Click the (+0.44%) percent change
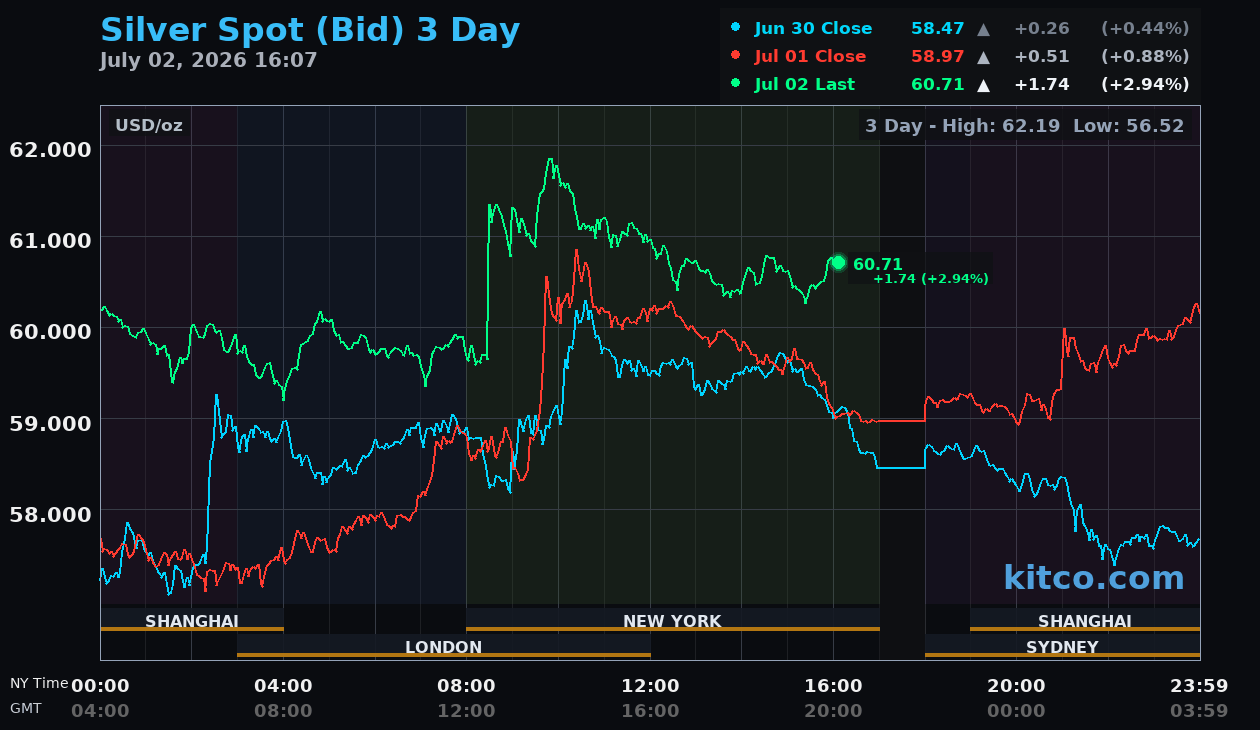 [1145, 29]
